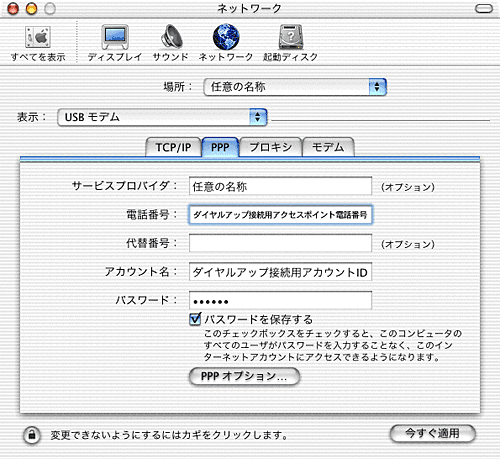This screenshot has width=500, height=459.
Task: Switch to the モデム tab
Action: pos(328,147)
